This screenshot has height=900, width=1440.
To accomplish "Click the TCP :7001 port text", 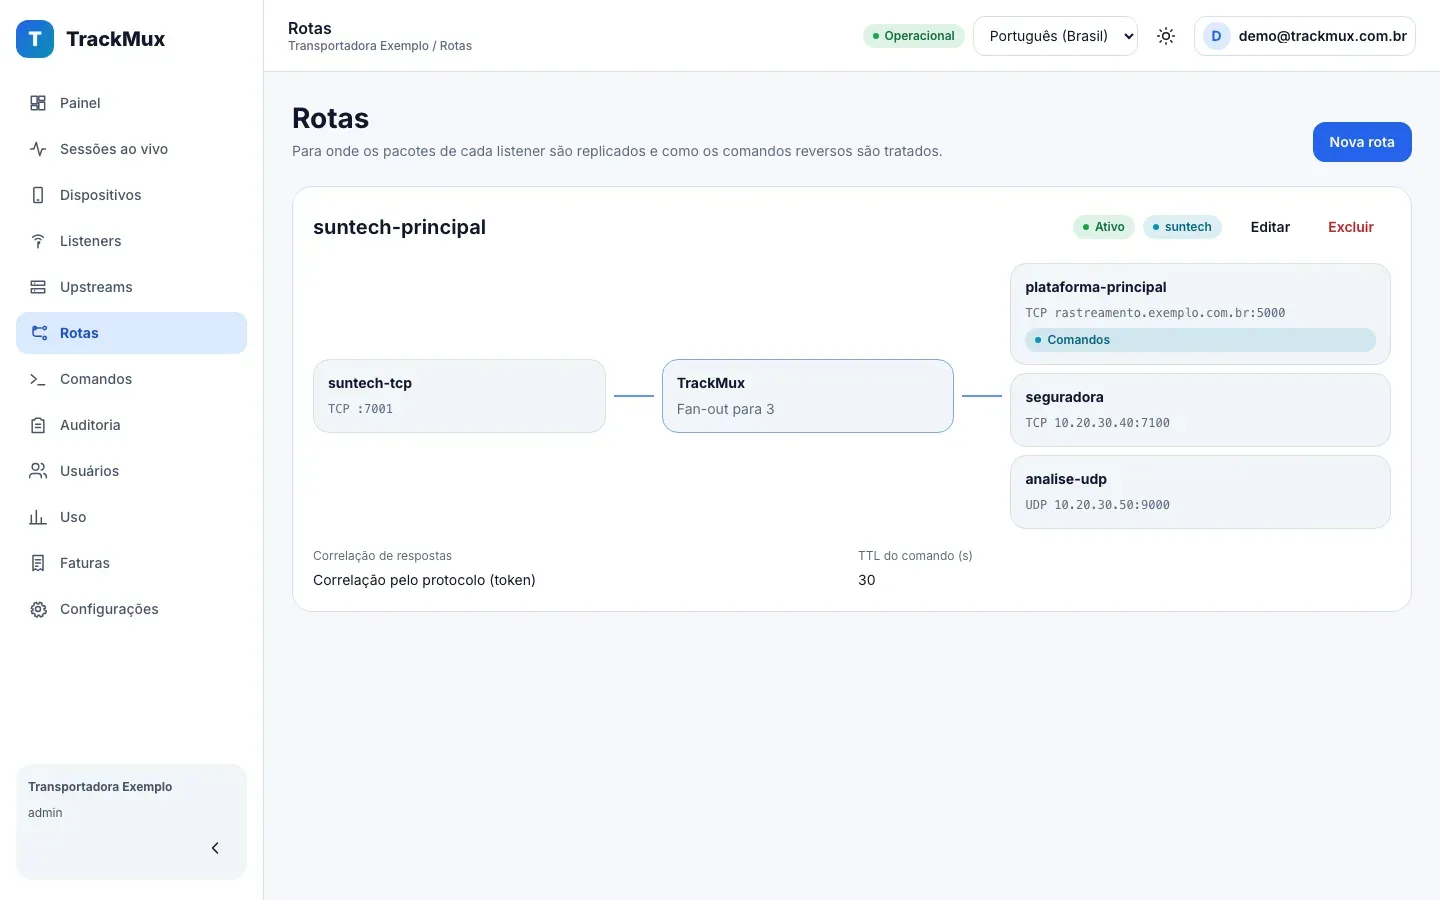I will 360,409.
